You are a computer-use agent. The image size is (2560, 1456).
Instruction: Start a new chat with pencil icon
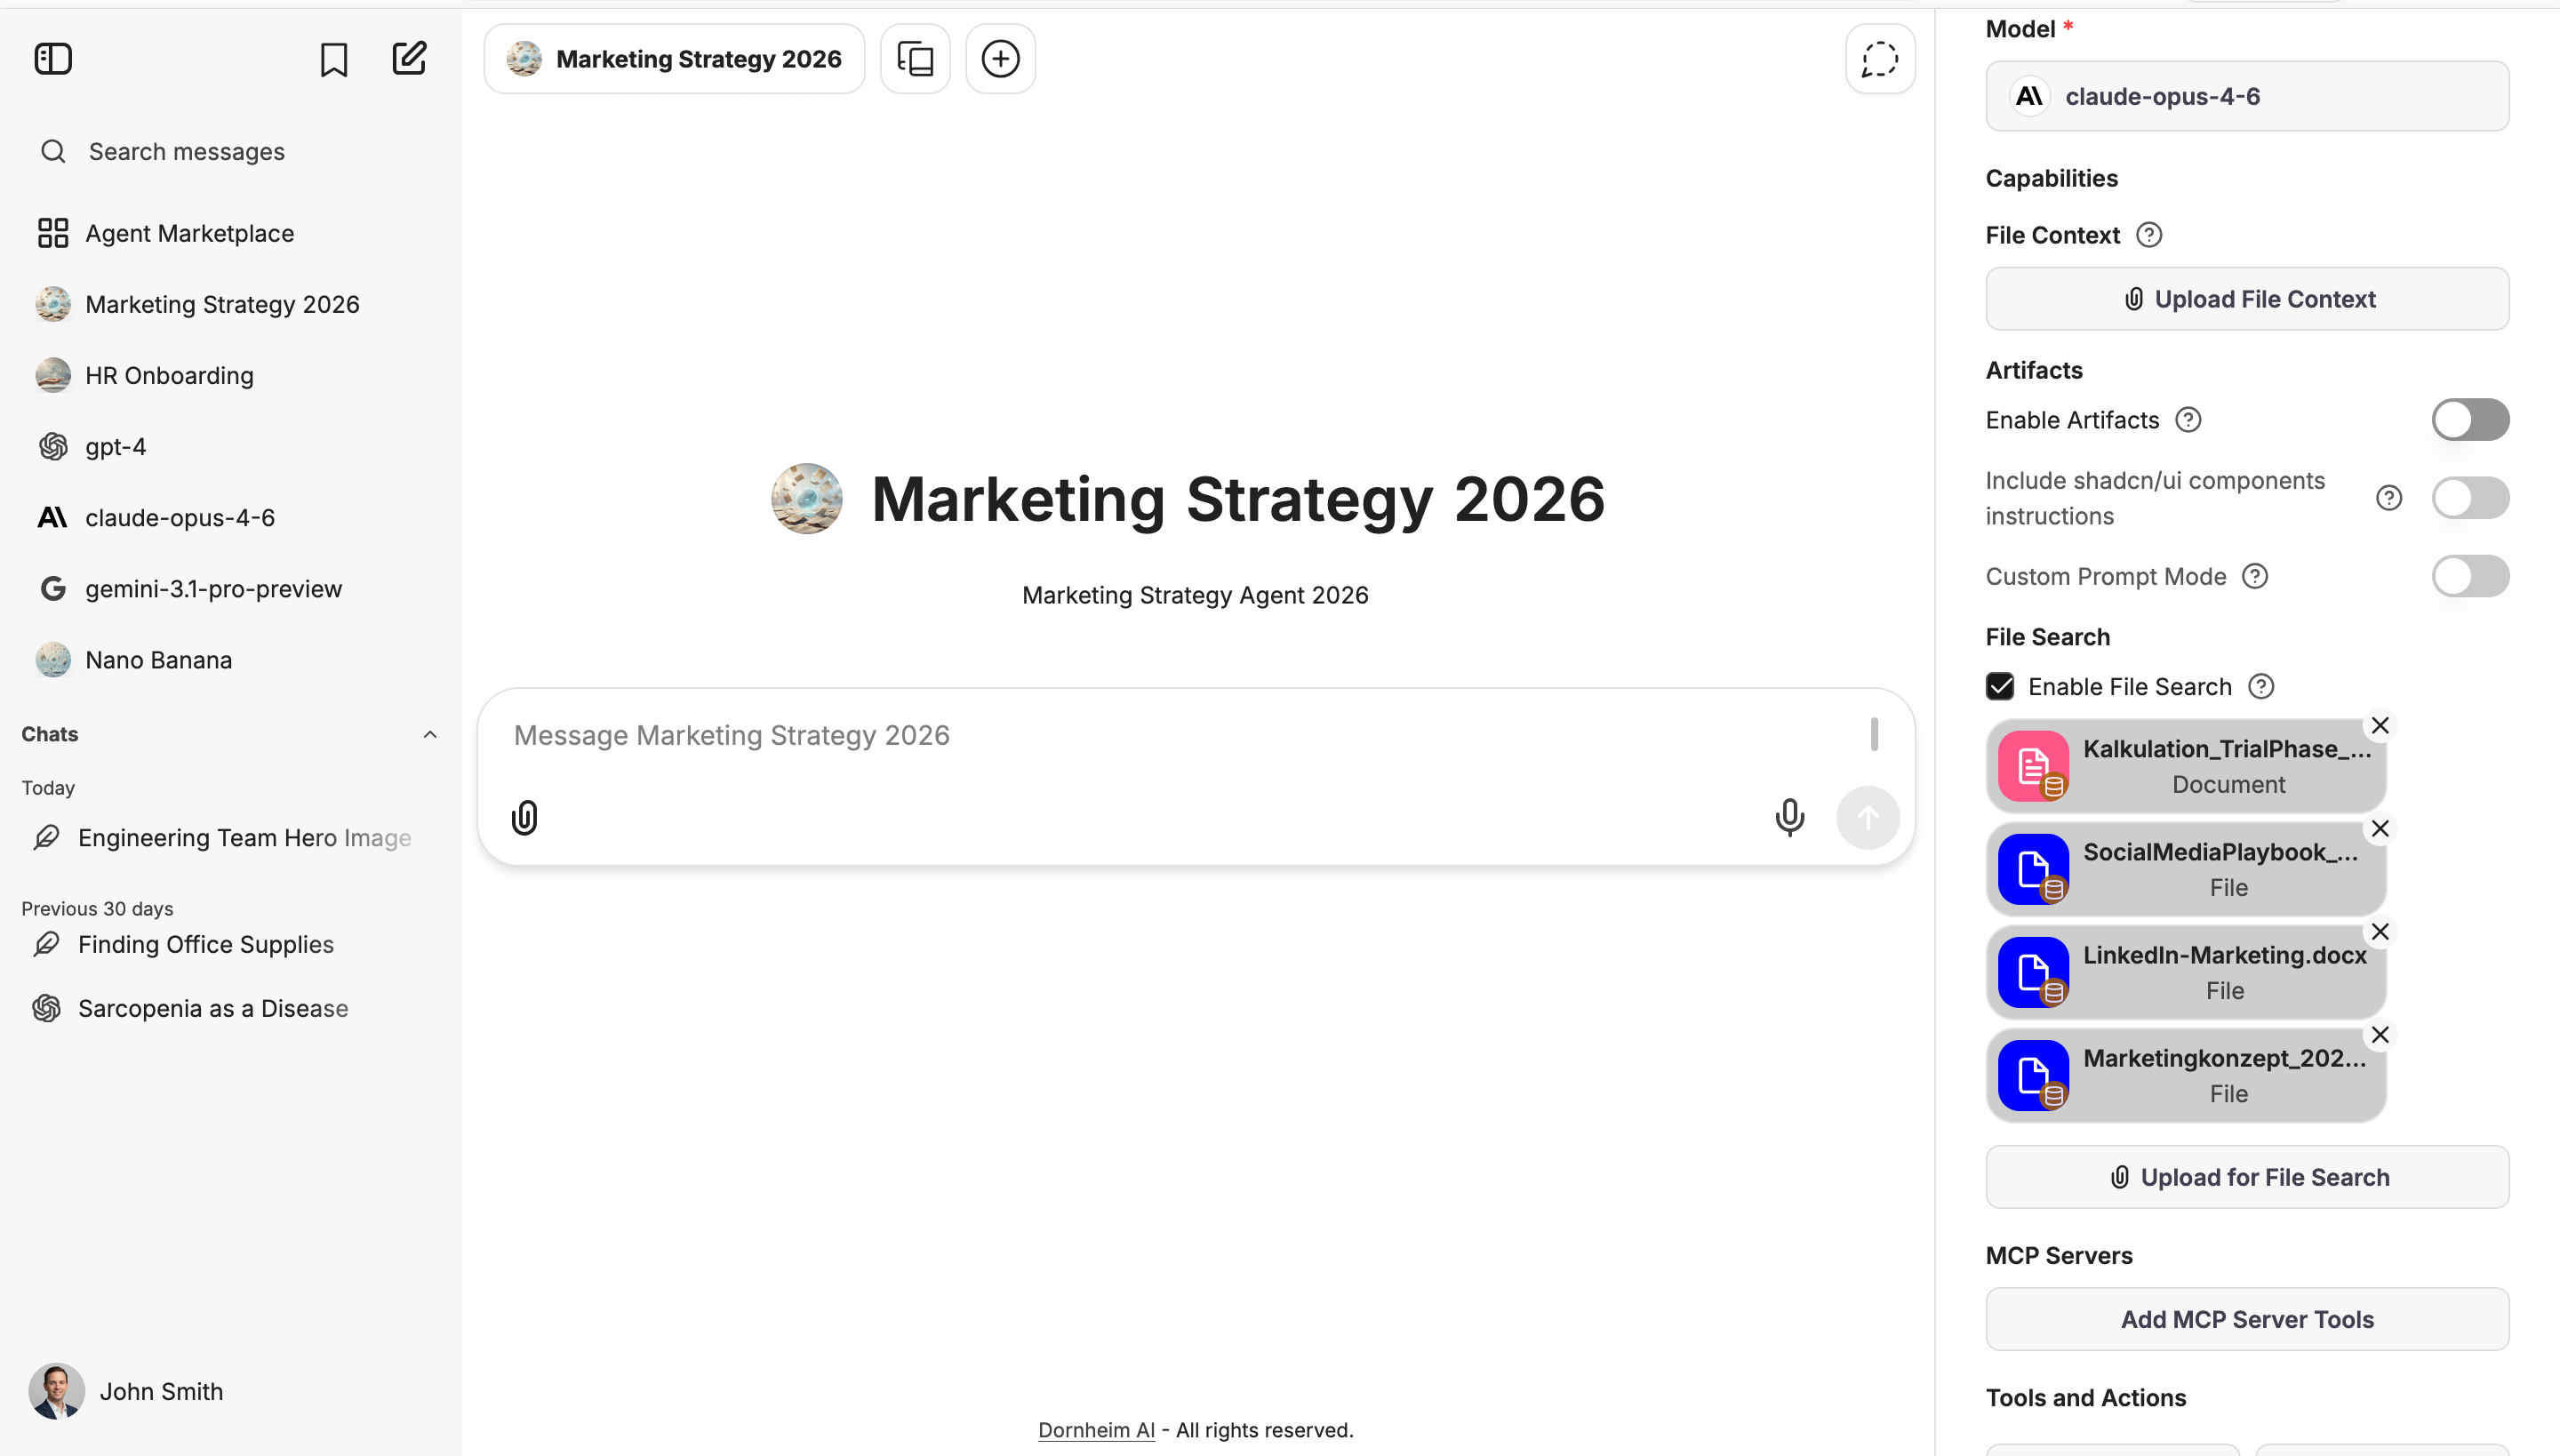coord(409,59)
